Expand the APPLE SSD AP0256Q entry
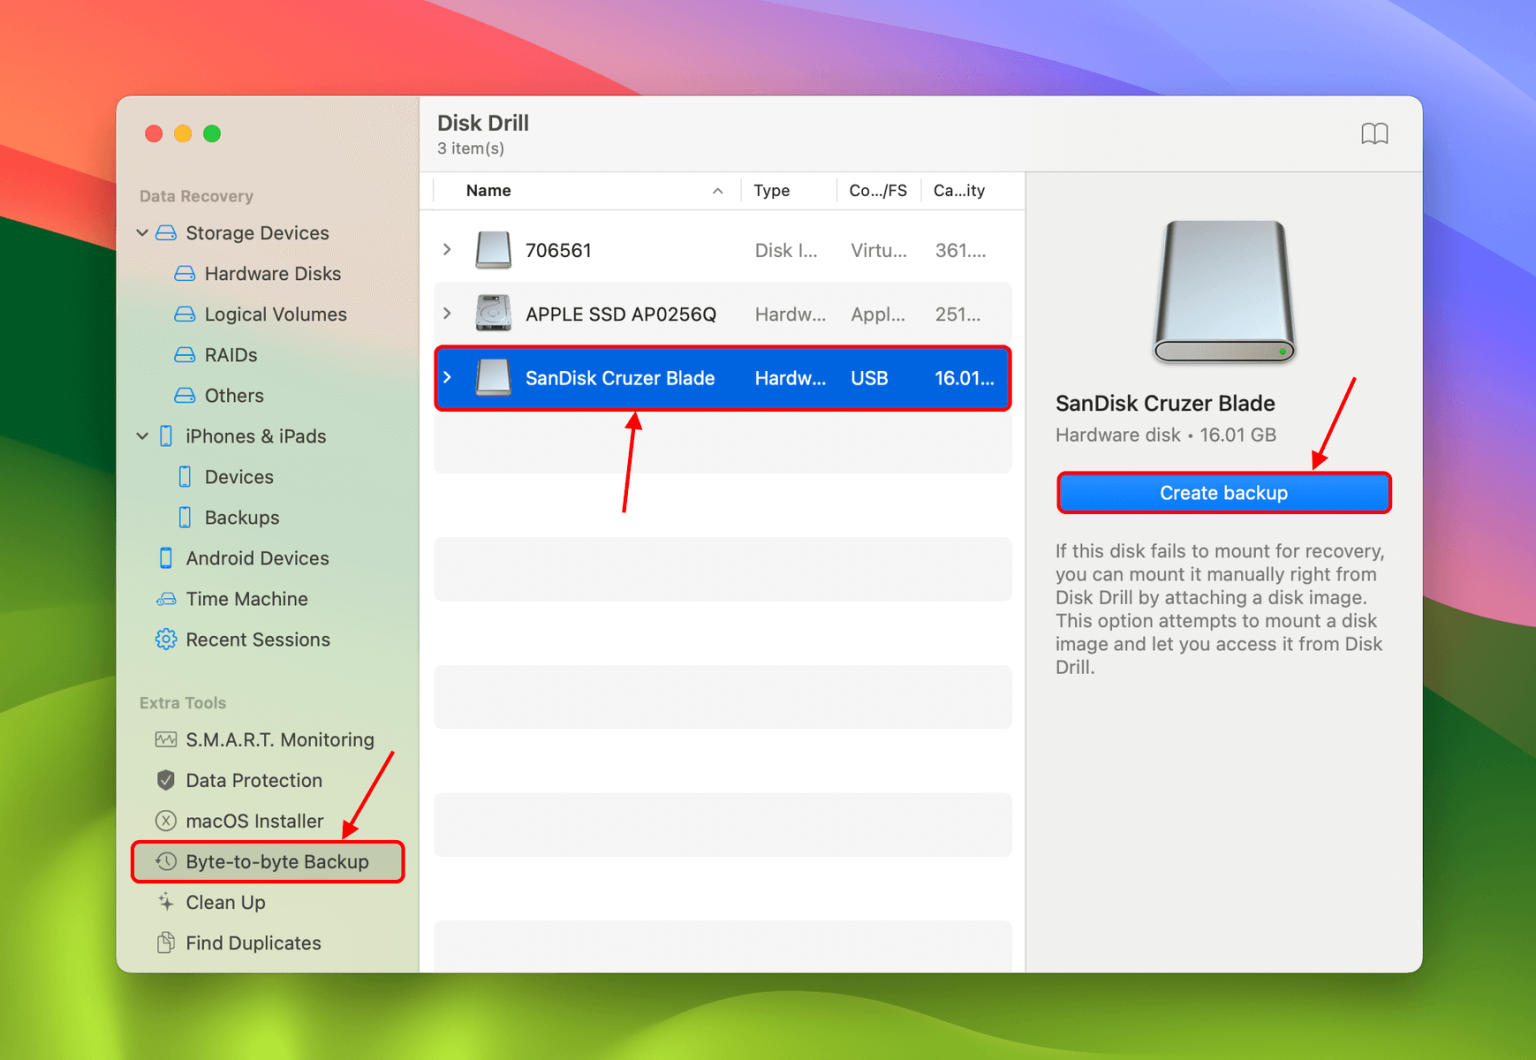 447,313
